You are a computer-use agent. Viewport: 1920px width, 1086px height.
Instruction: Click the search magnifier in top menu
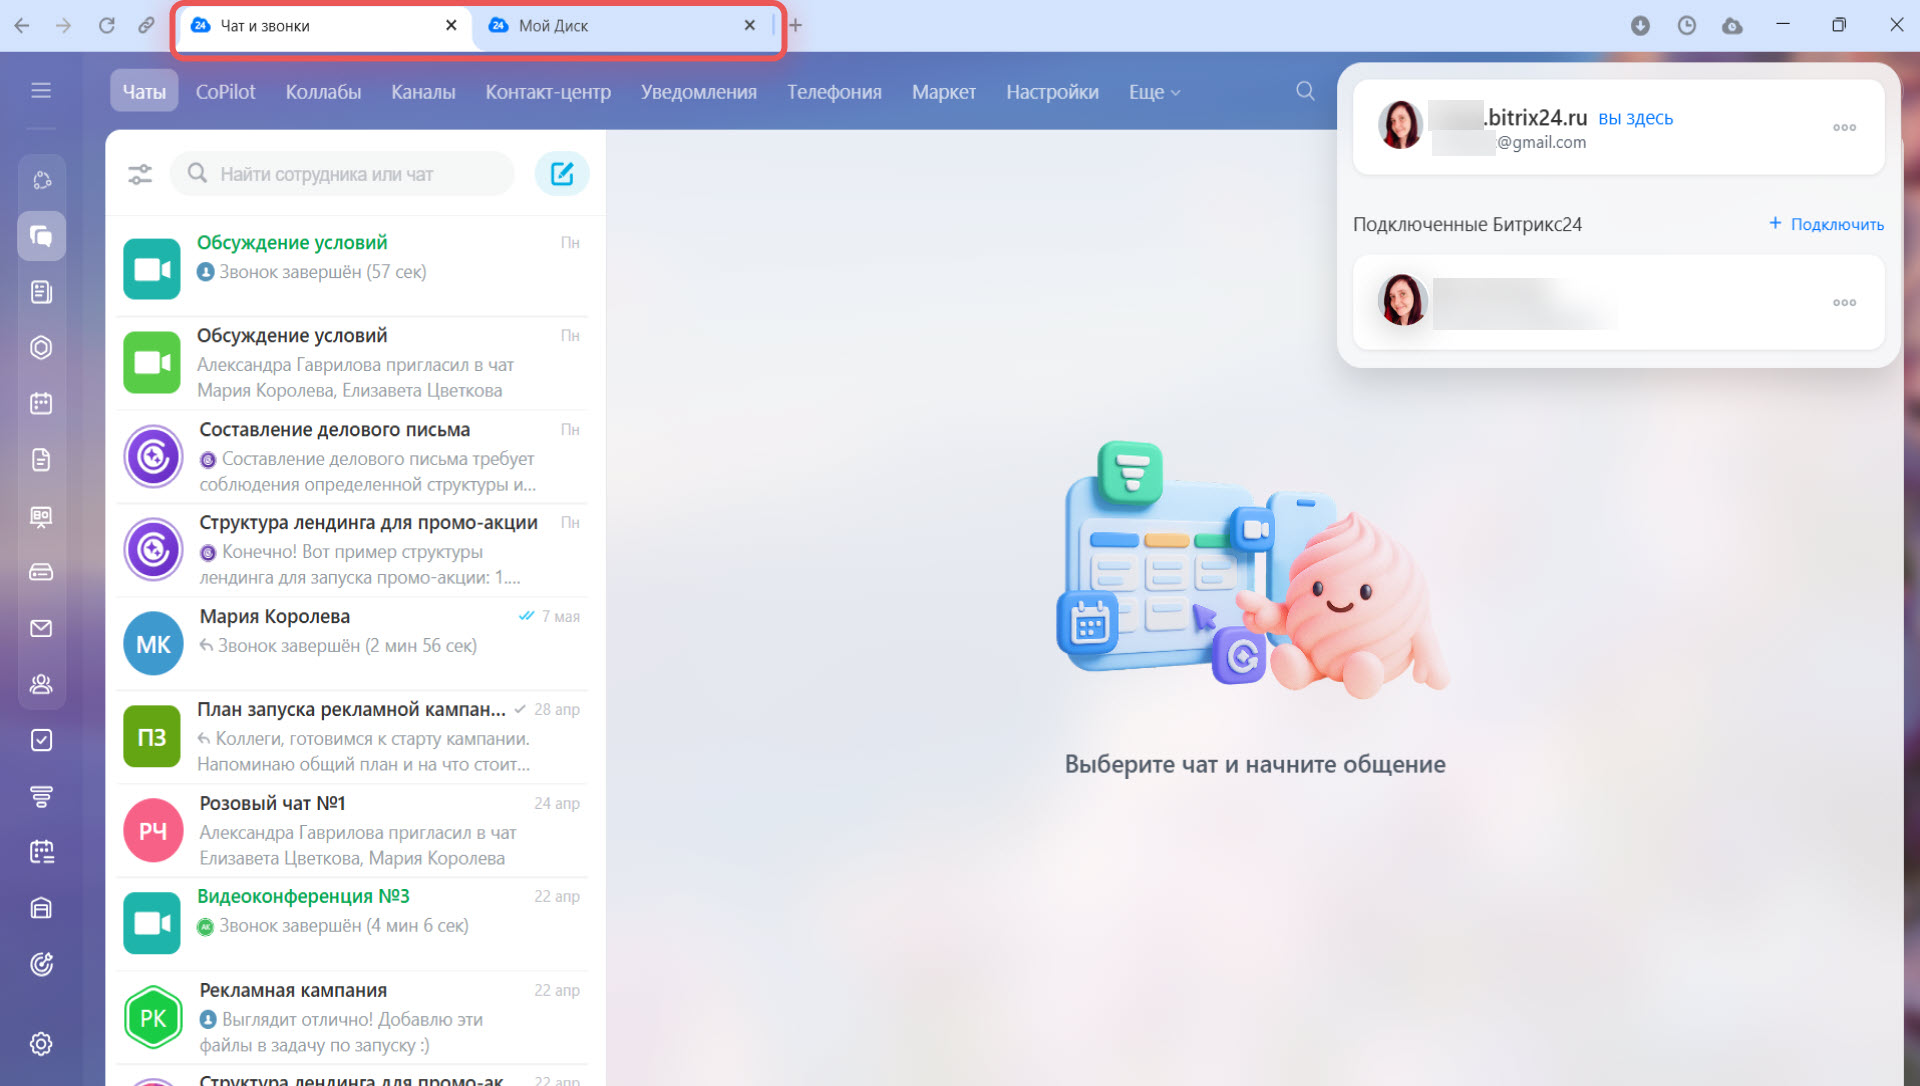1305,91
